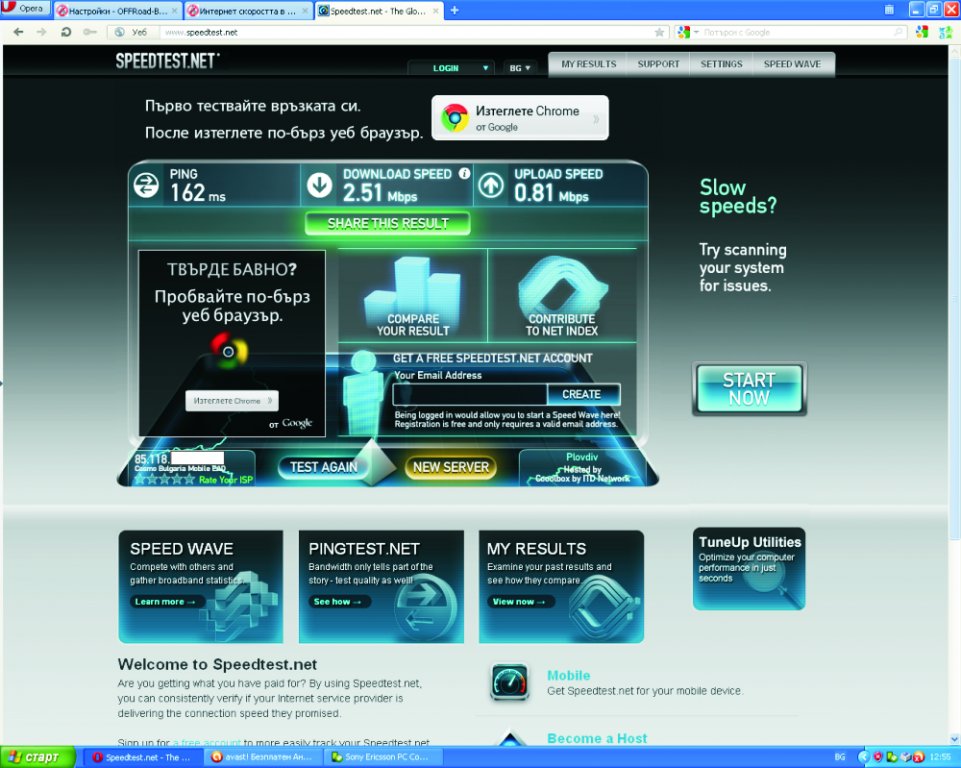Click the BG keyboard language indicator

840,758
